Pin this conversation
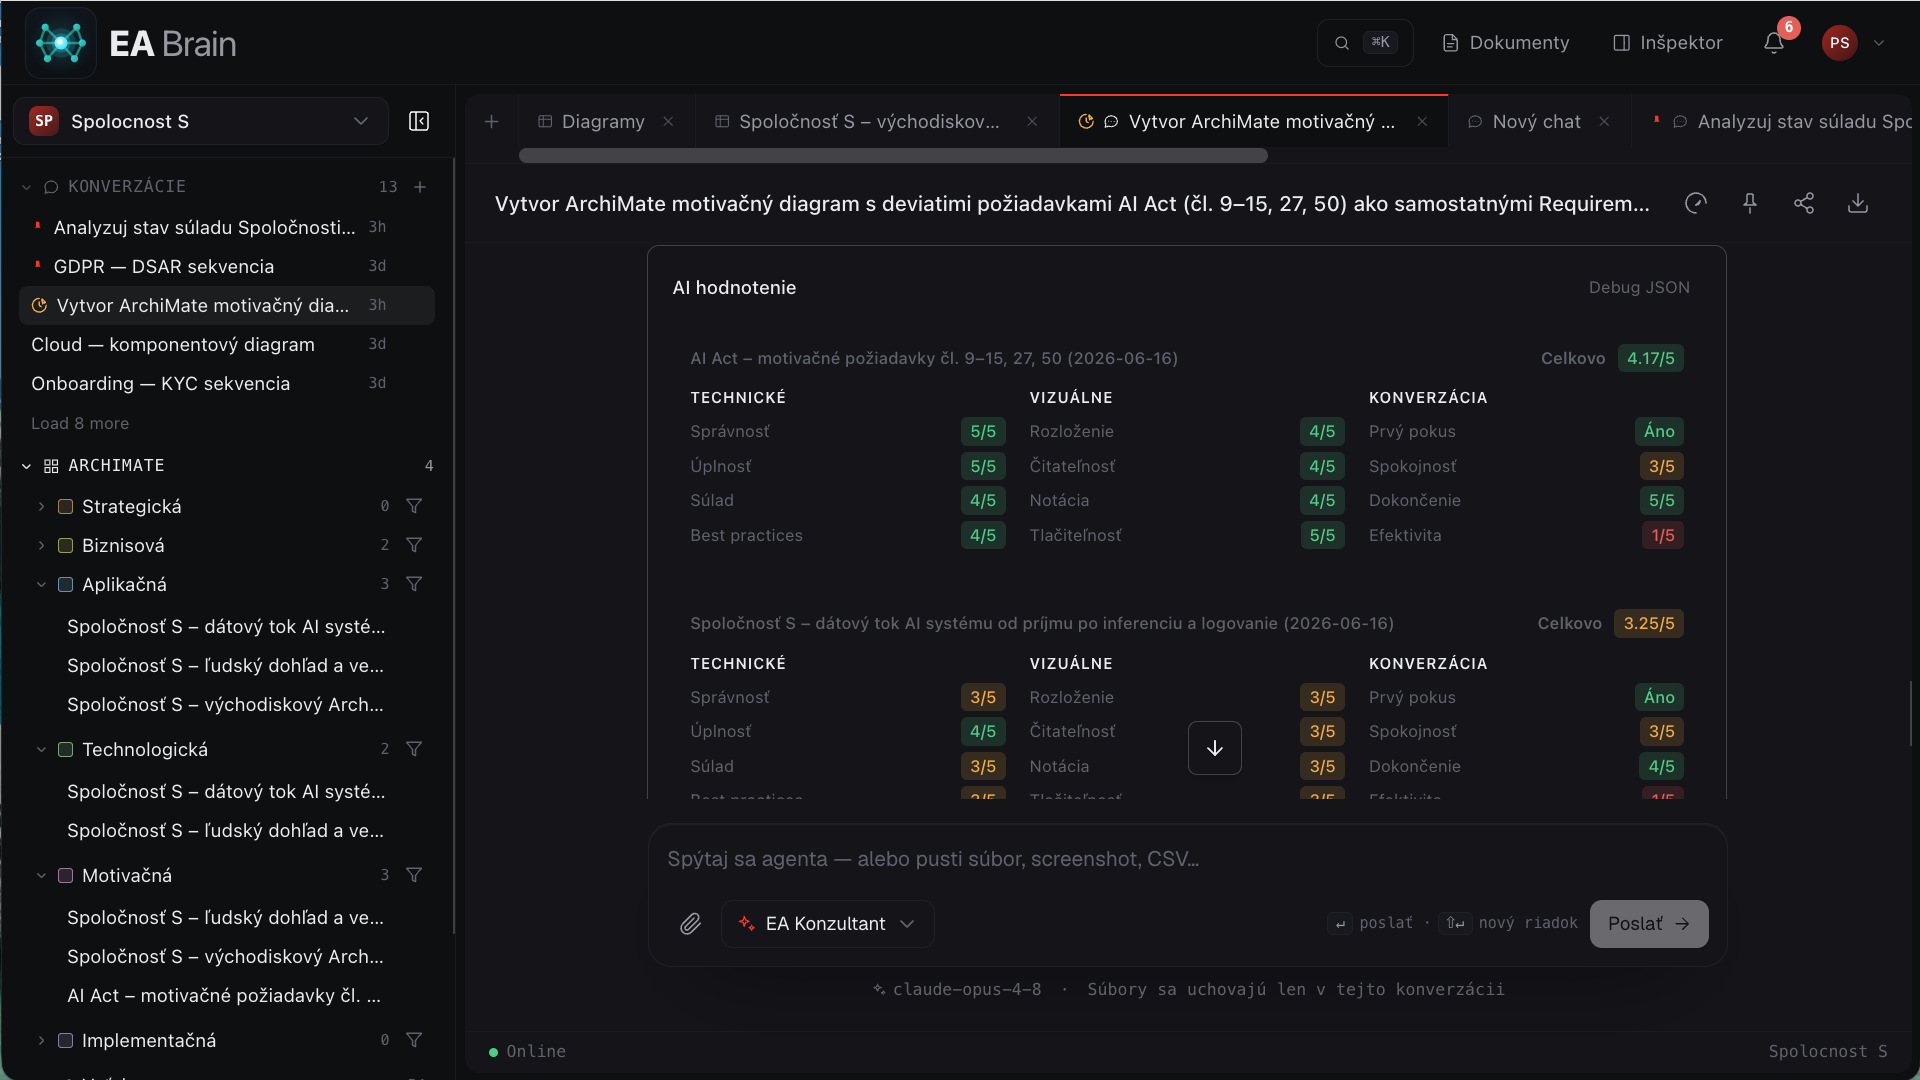Viewport: 1920px width, 1080px height. [1750, 203]
